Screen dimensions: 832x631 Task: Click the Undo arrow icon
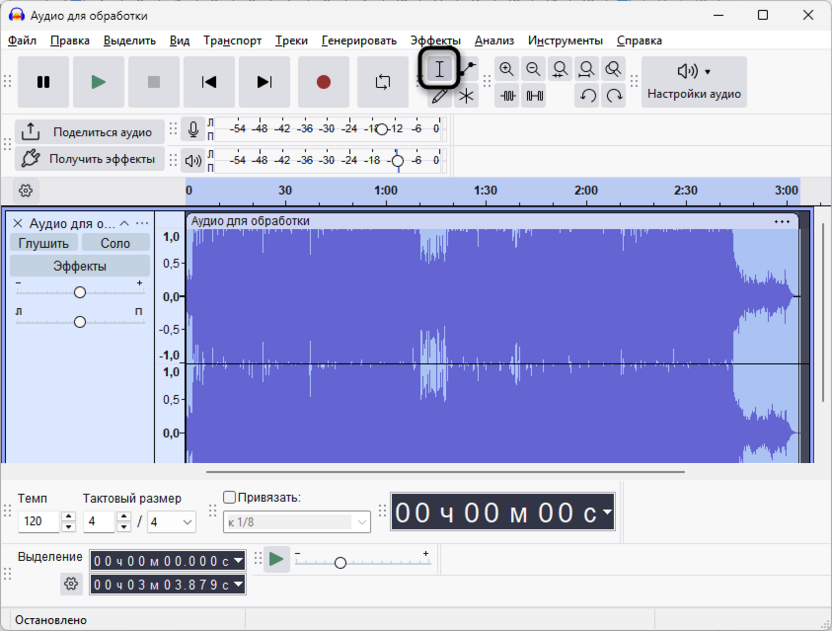(x=588, y=96)
